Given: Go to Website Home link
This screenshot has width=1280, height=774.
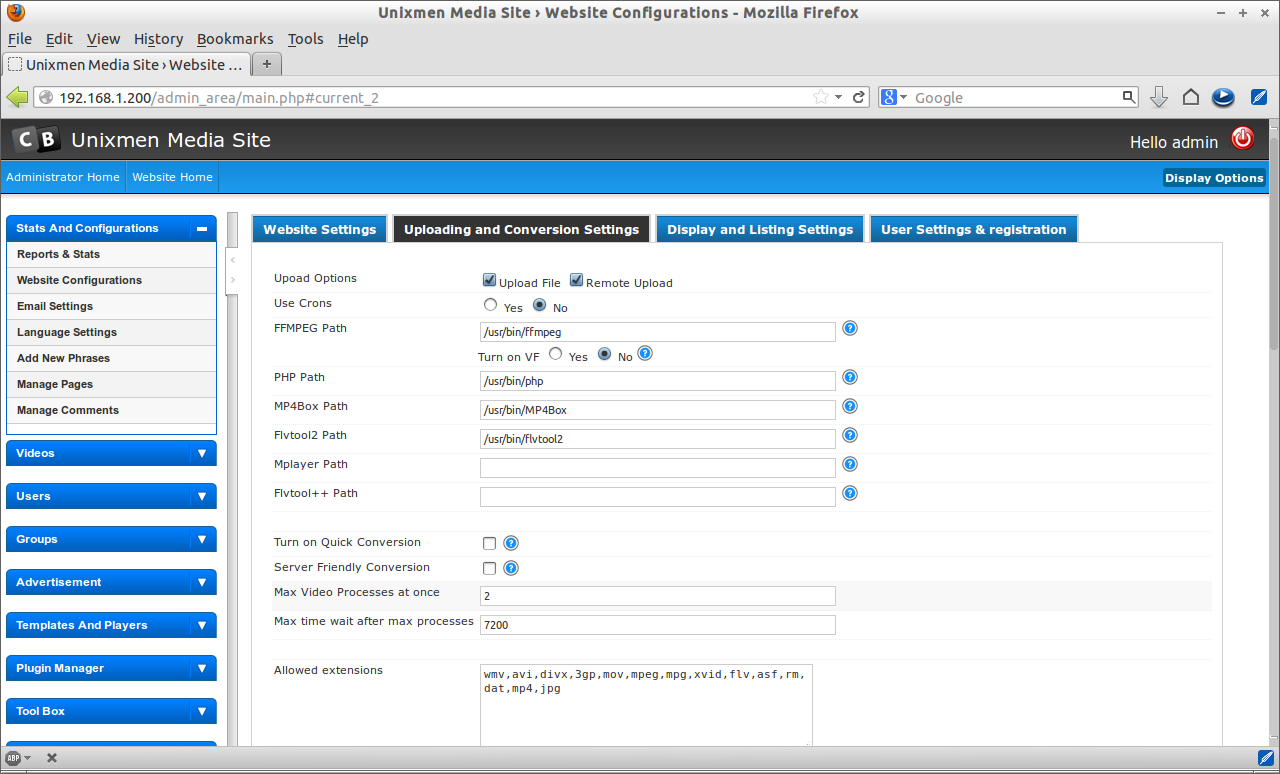Looking at the screenshot, I should [172, 177].
